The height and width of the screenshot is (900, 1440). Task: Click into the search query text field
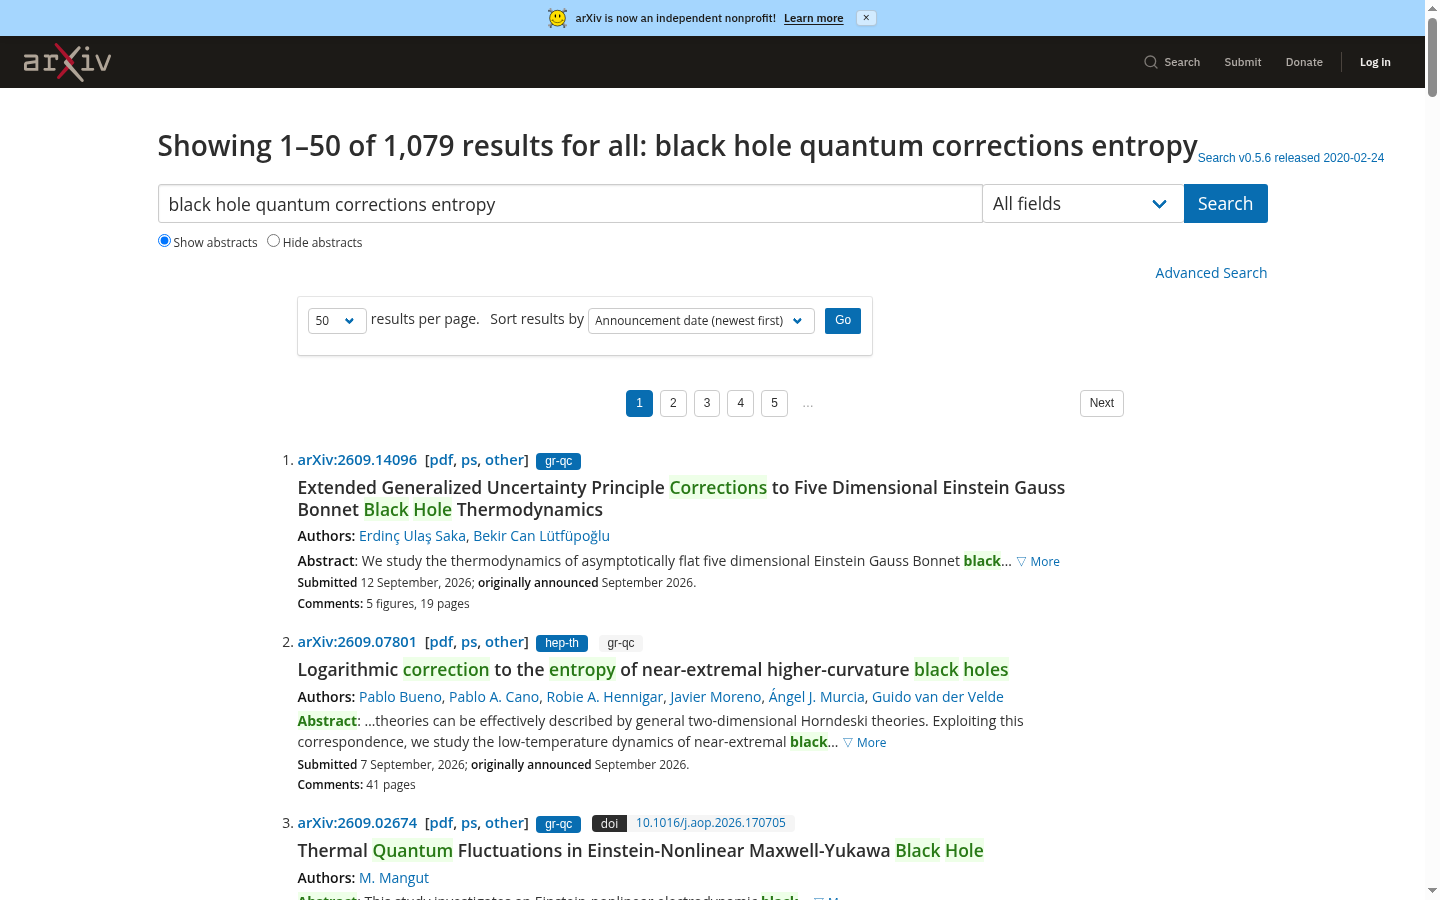570,204
